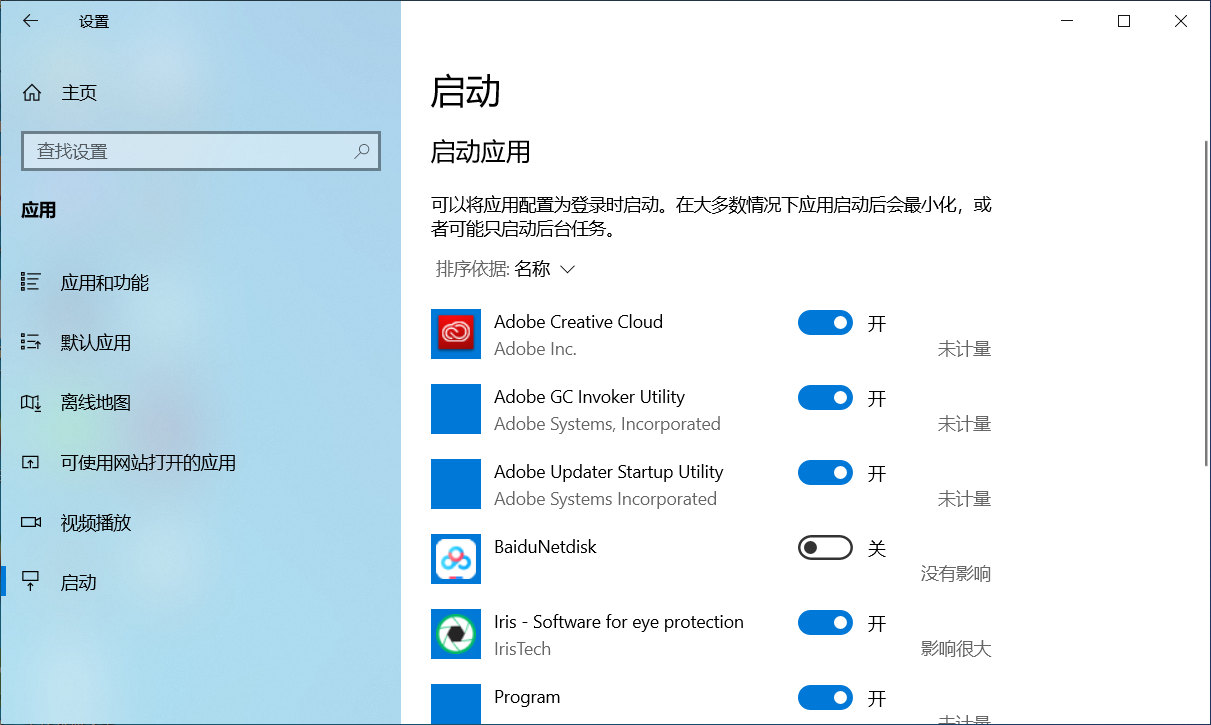Click the vertical scrollbar thumb

[x=1206, y=303]
